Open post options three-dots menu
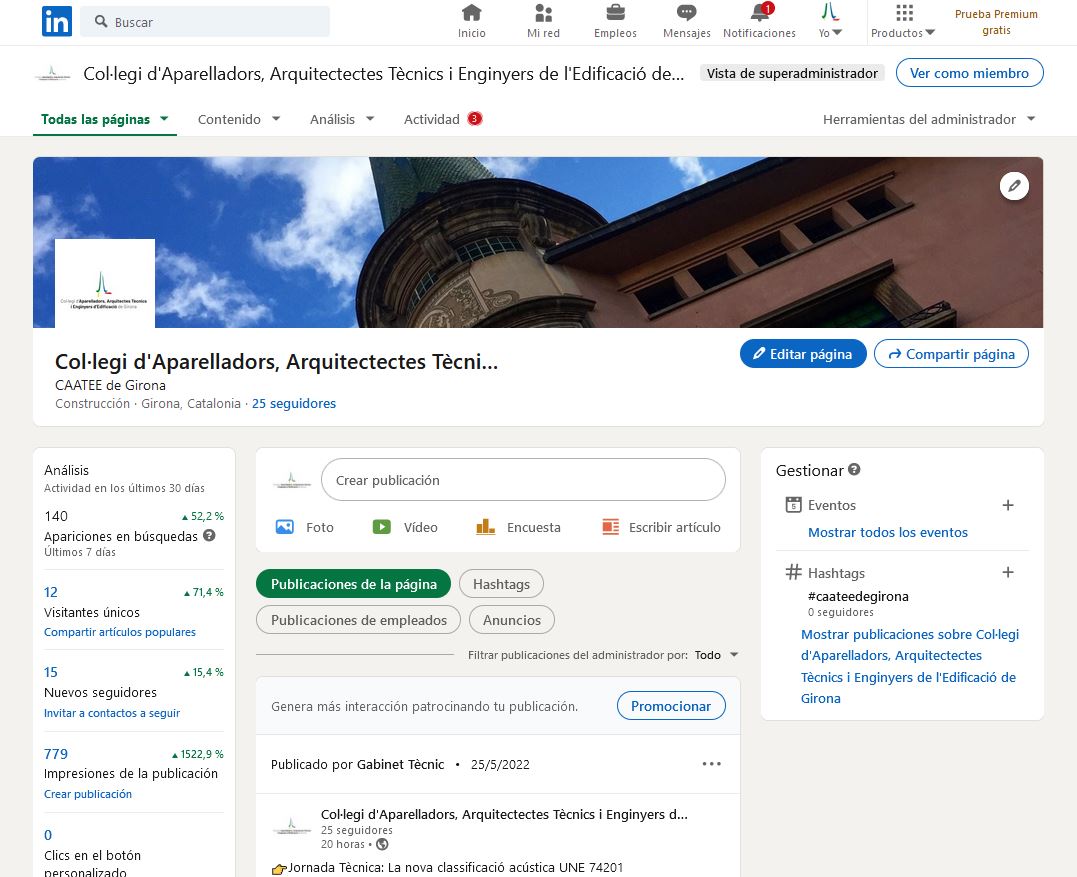Screen dimensions: 1077x877 point(712,764)
